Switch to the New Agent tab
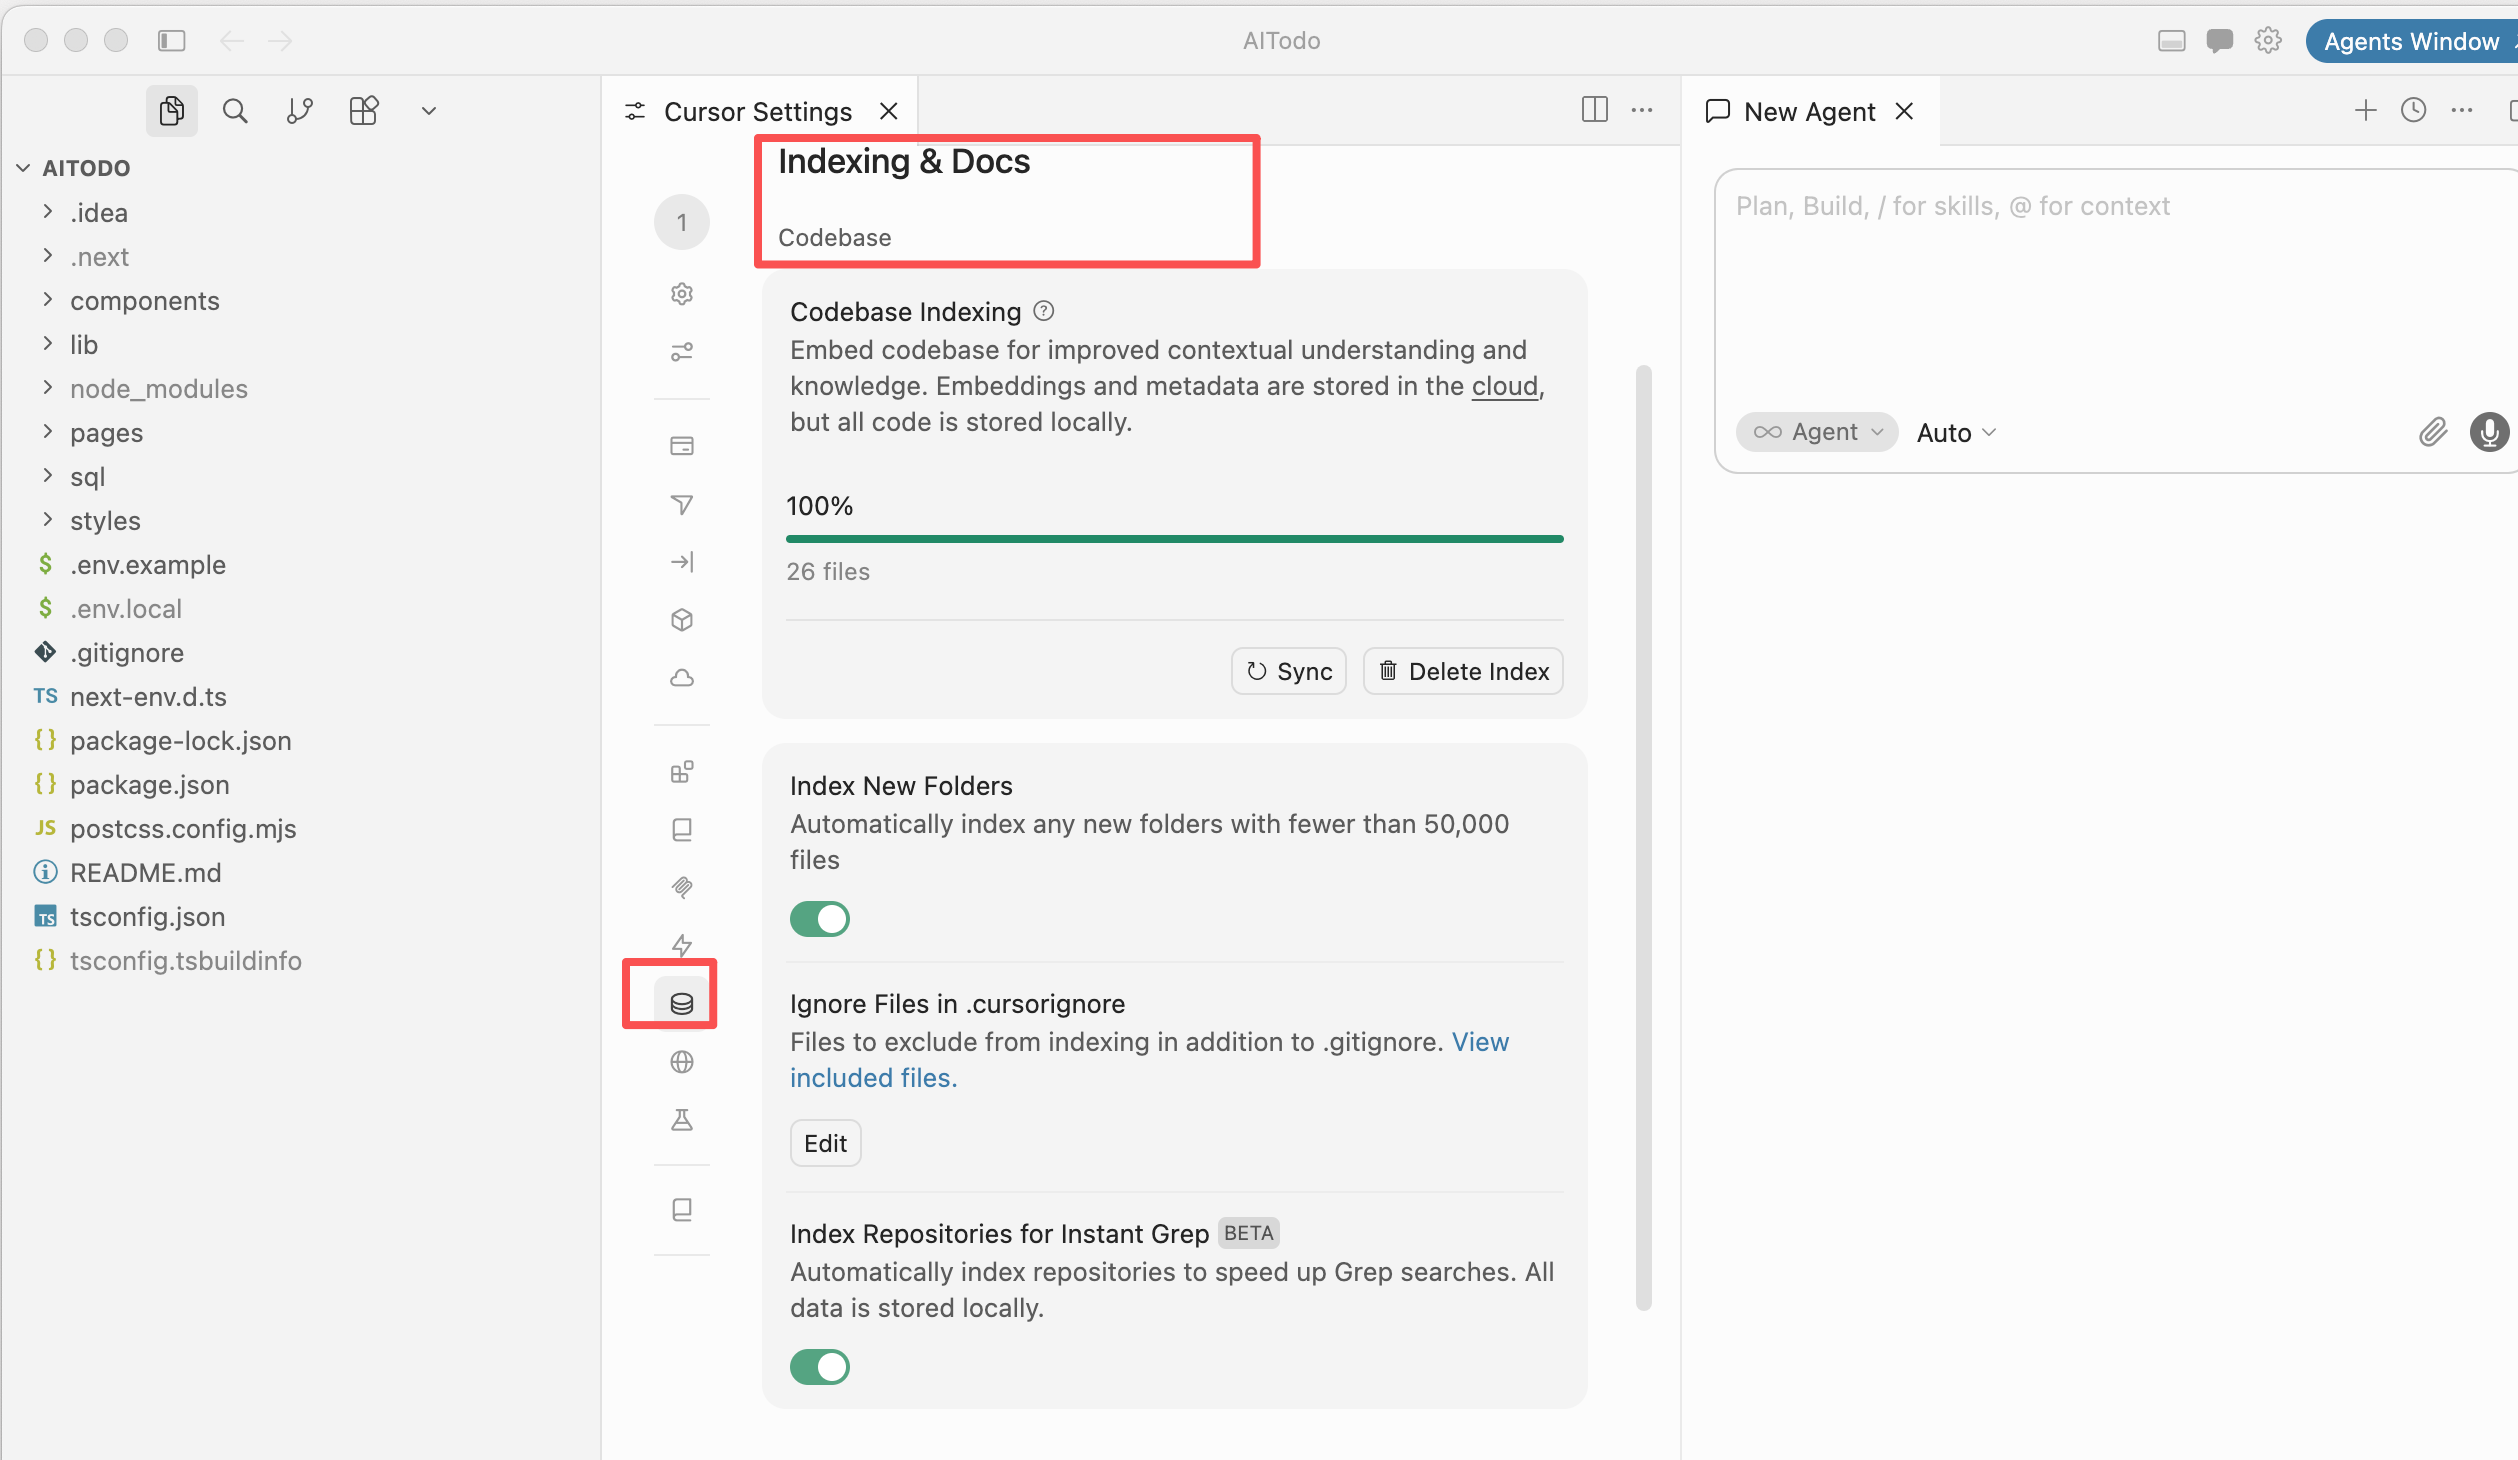This screenshot has height=1460, width=2518. 1809,111
